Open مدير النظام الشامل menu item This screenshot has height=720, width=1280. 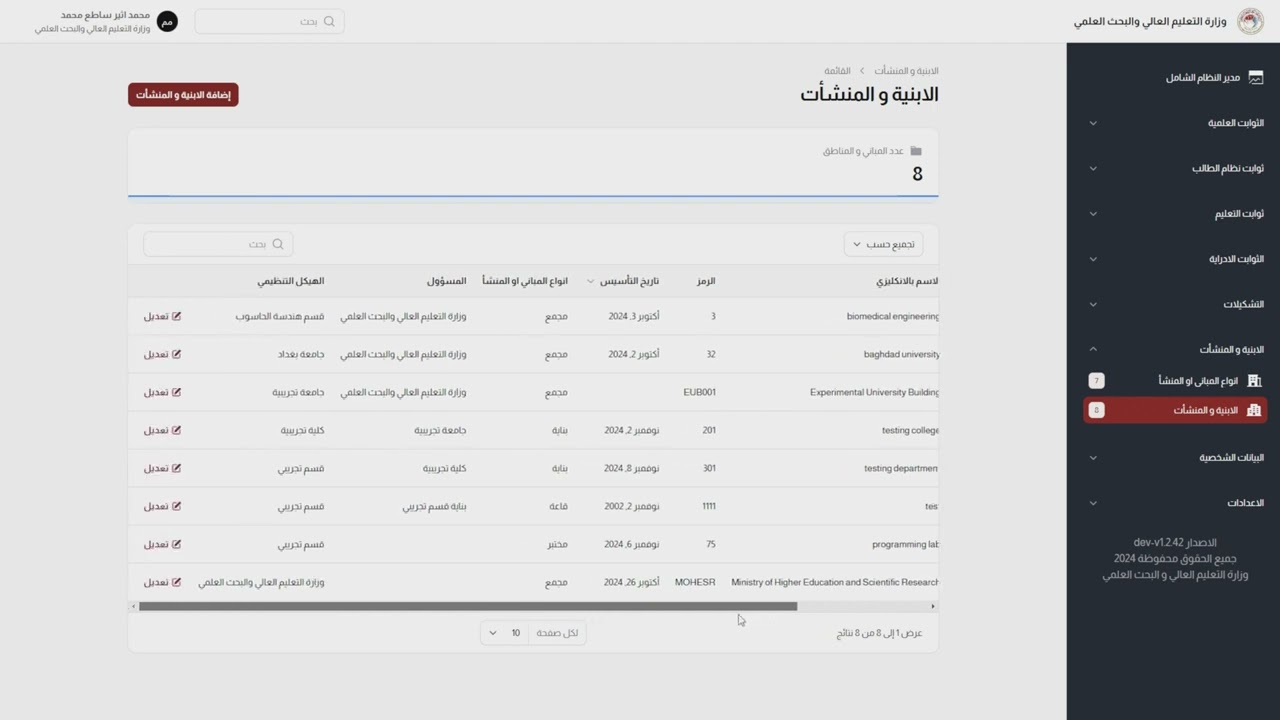coord(1175,77)
